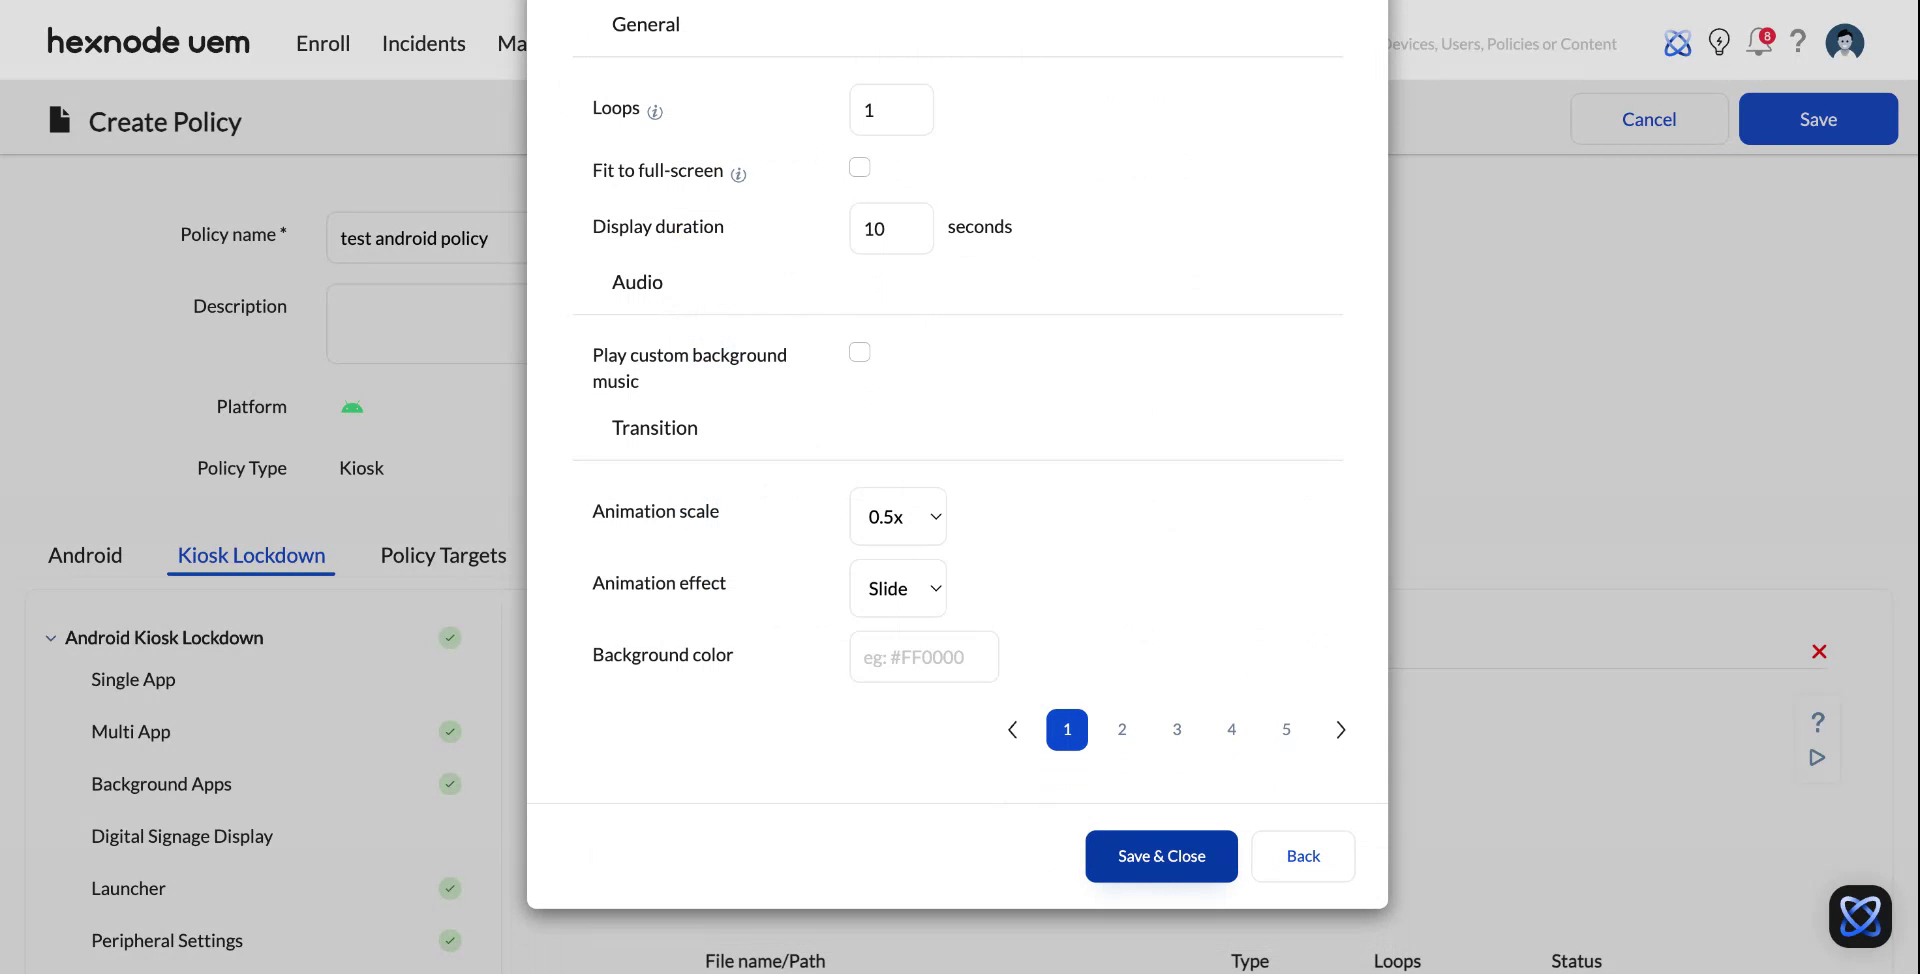Click the info icon next to Loops
Screen dimensions: 1920x974
pyautogui.click(x=654, y=112)
